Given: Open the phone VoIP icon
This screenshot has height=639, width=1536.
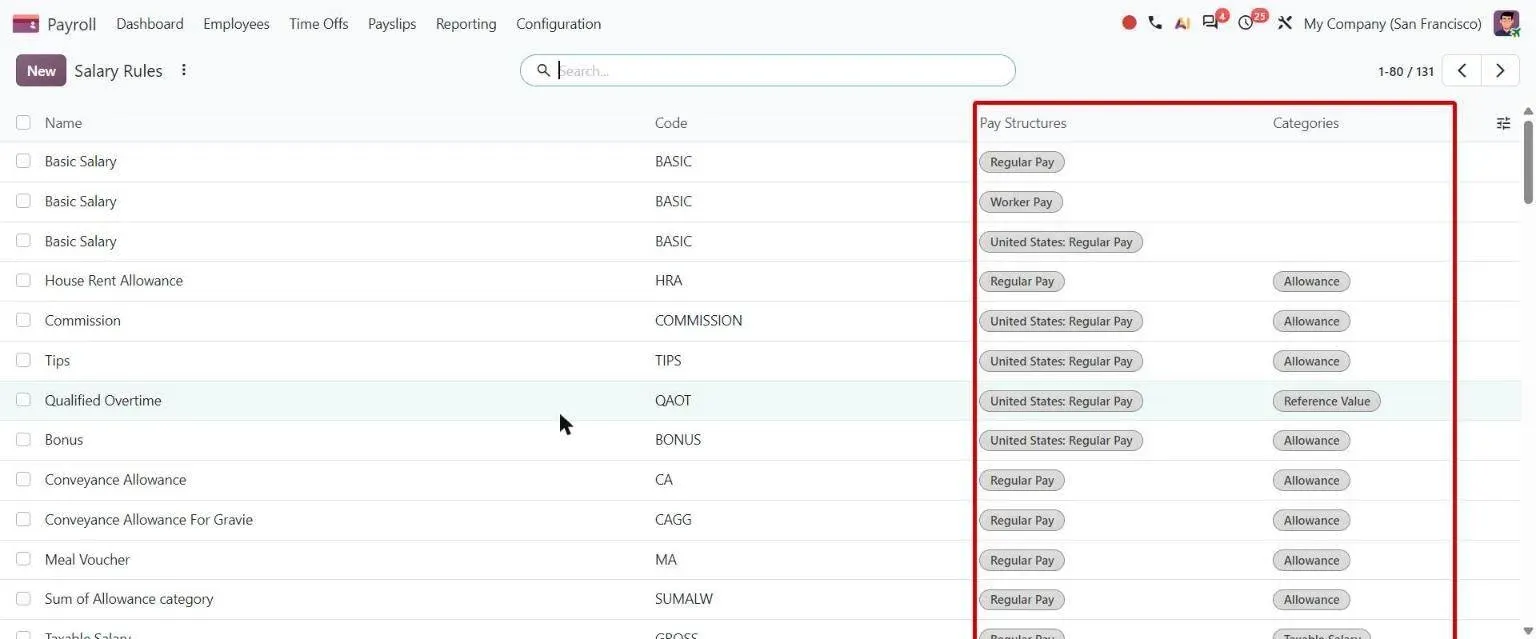Looking at the screenshot, I should pos(1155,23).
